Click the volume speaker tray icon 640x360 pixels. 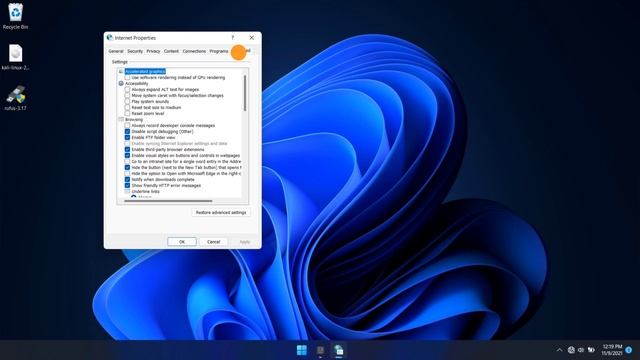coord(581,350)
